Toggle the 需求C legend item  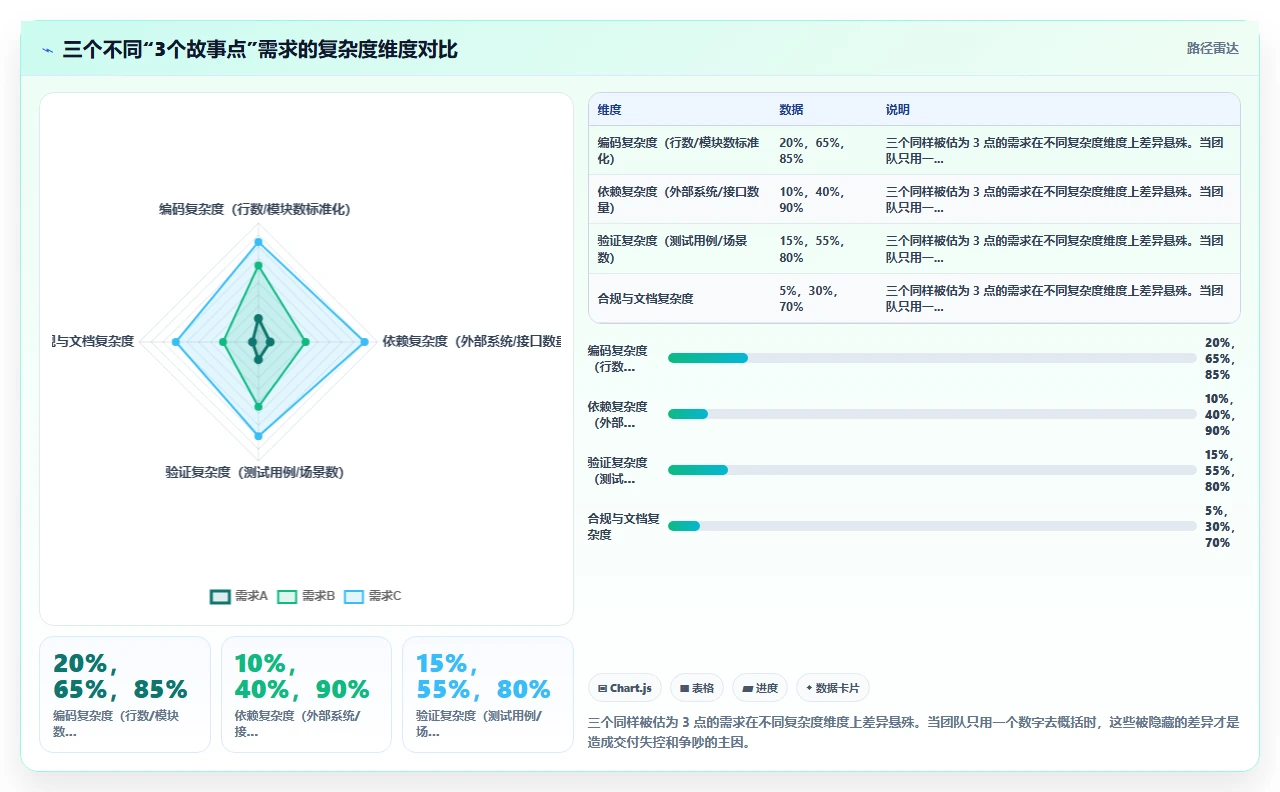[372, 596]
